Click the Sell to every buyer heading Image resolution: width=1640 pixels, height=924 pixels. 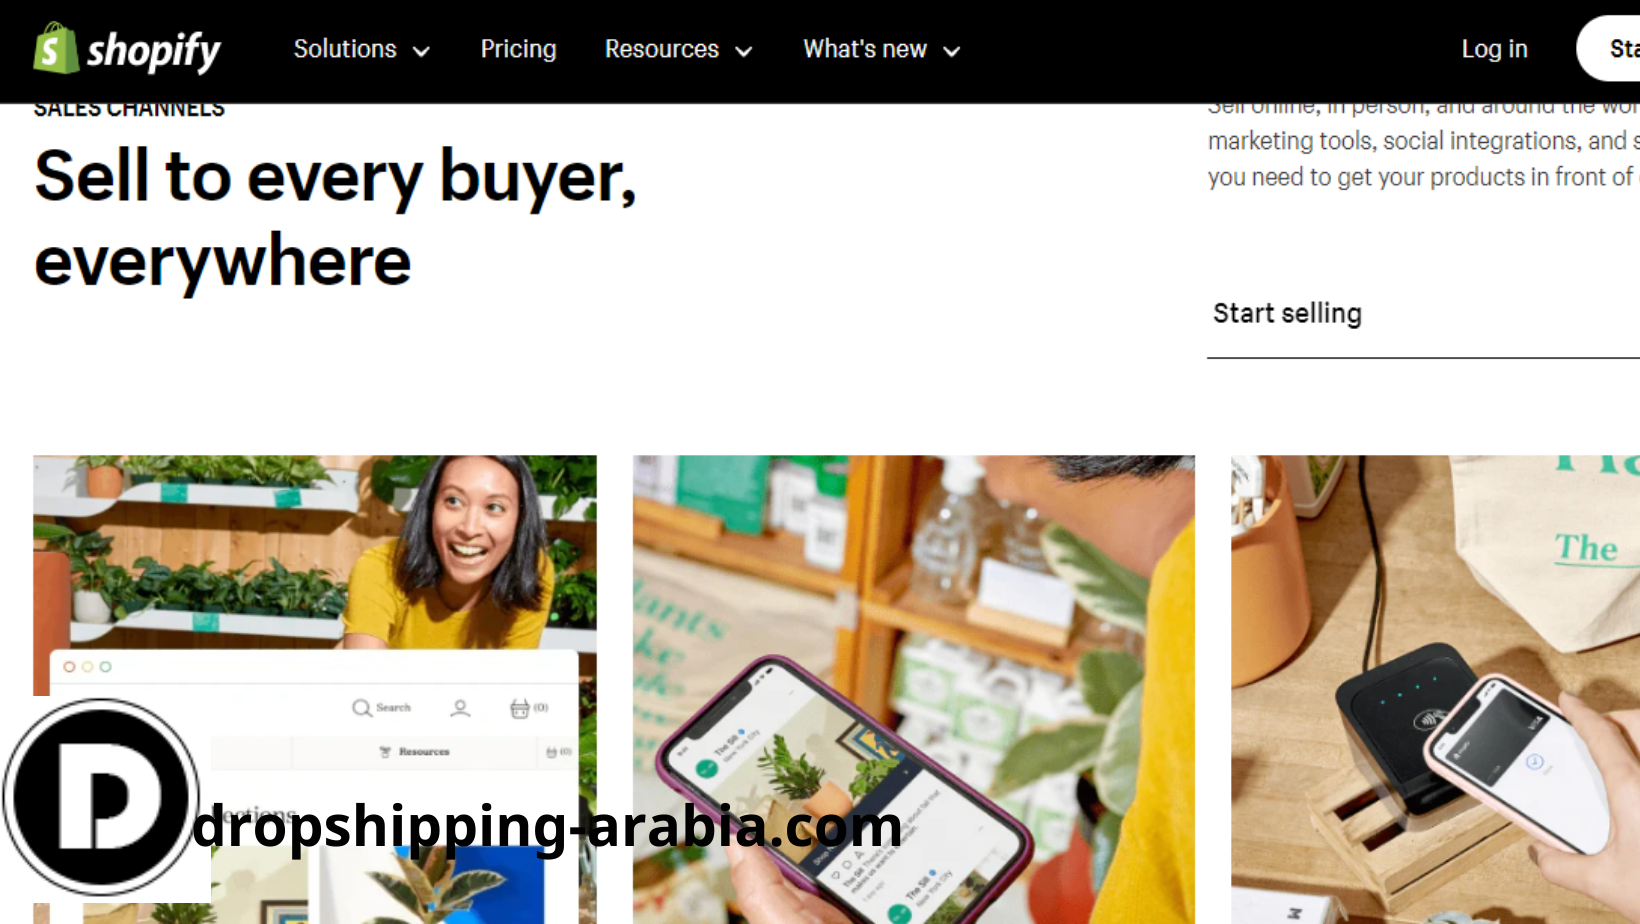click(335, 218)
